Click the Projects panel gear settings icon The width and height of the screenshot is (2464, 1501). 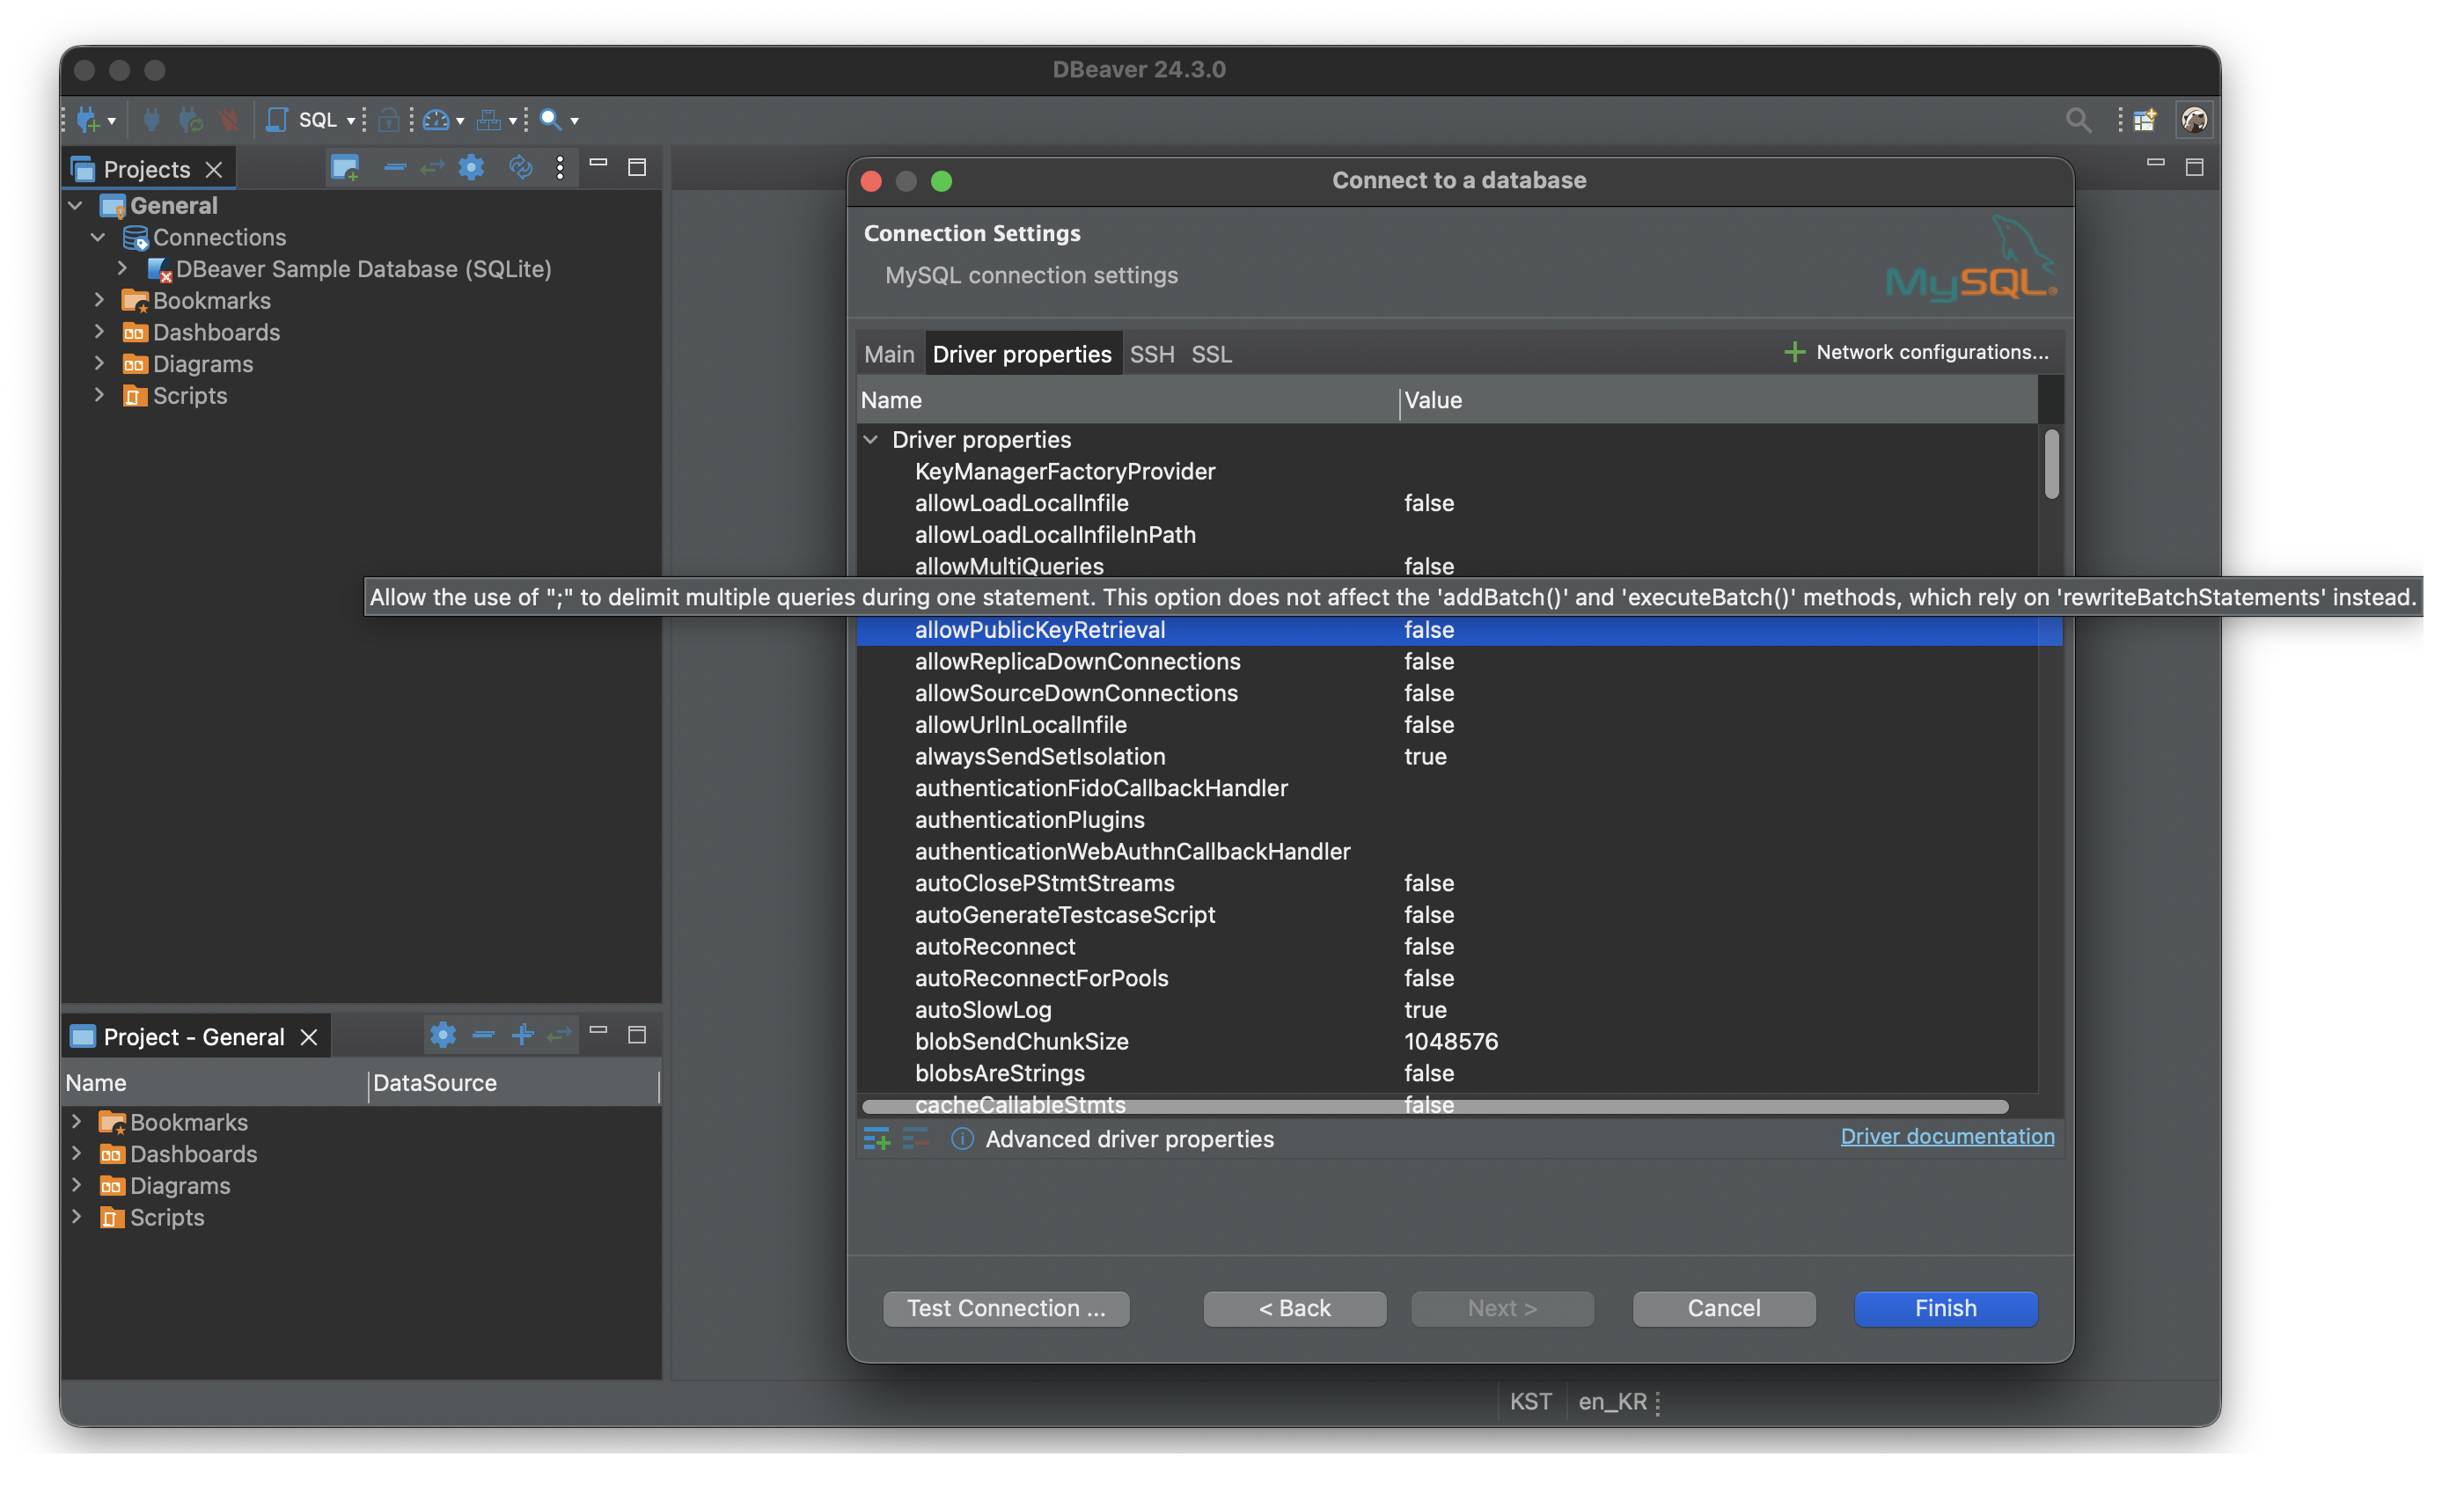pyautogui.click(x=471, y=168)
